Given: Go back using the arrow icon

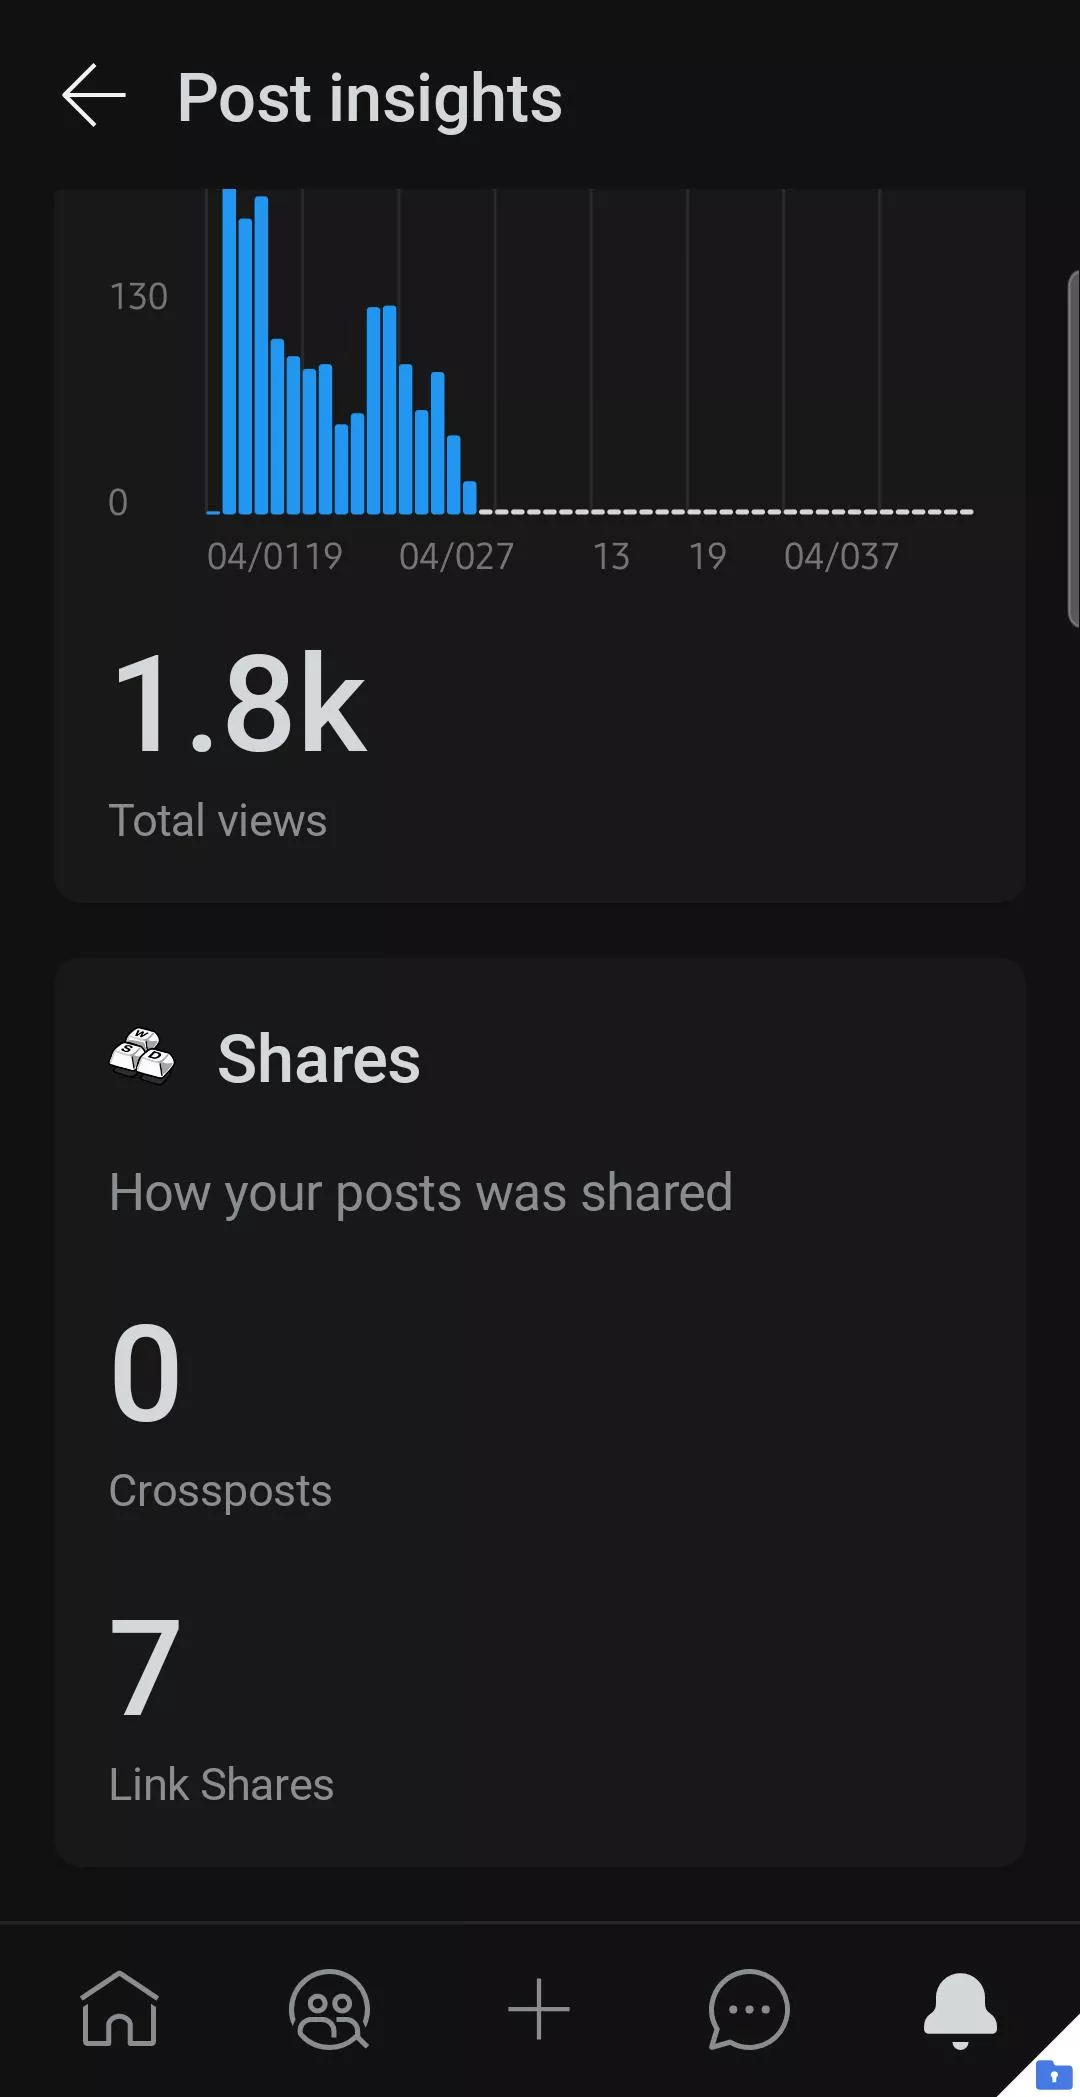Looking at the screenshot, I should point(94,96).
